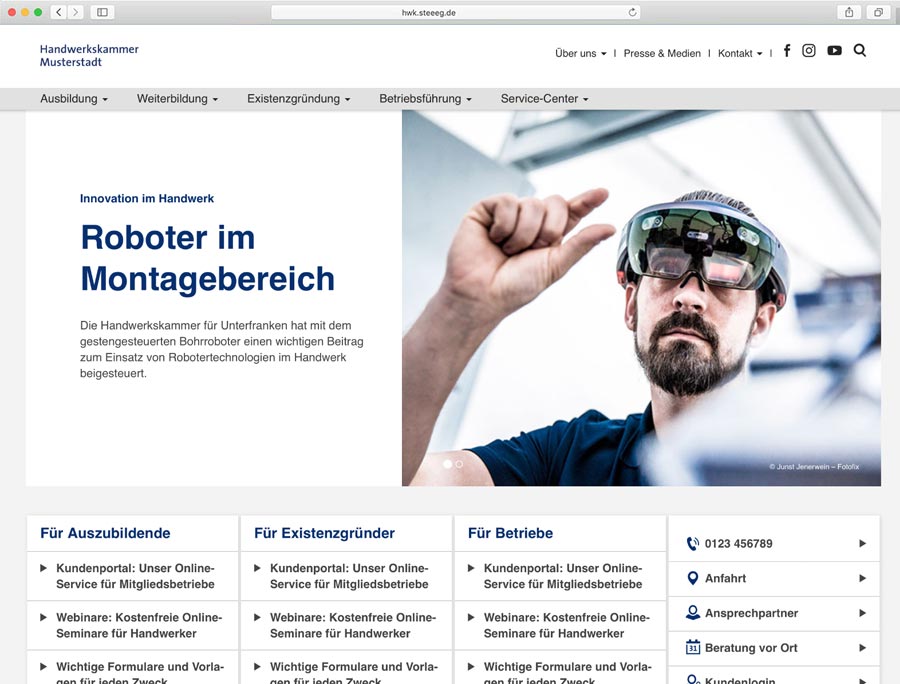The image size is (900, 684).
Task: Open the Instagram profile icon
Action: click(809, 51)
